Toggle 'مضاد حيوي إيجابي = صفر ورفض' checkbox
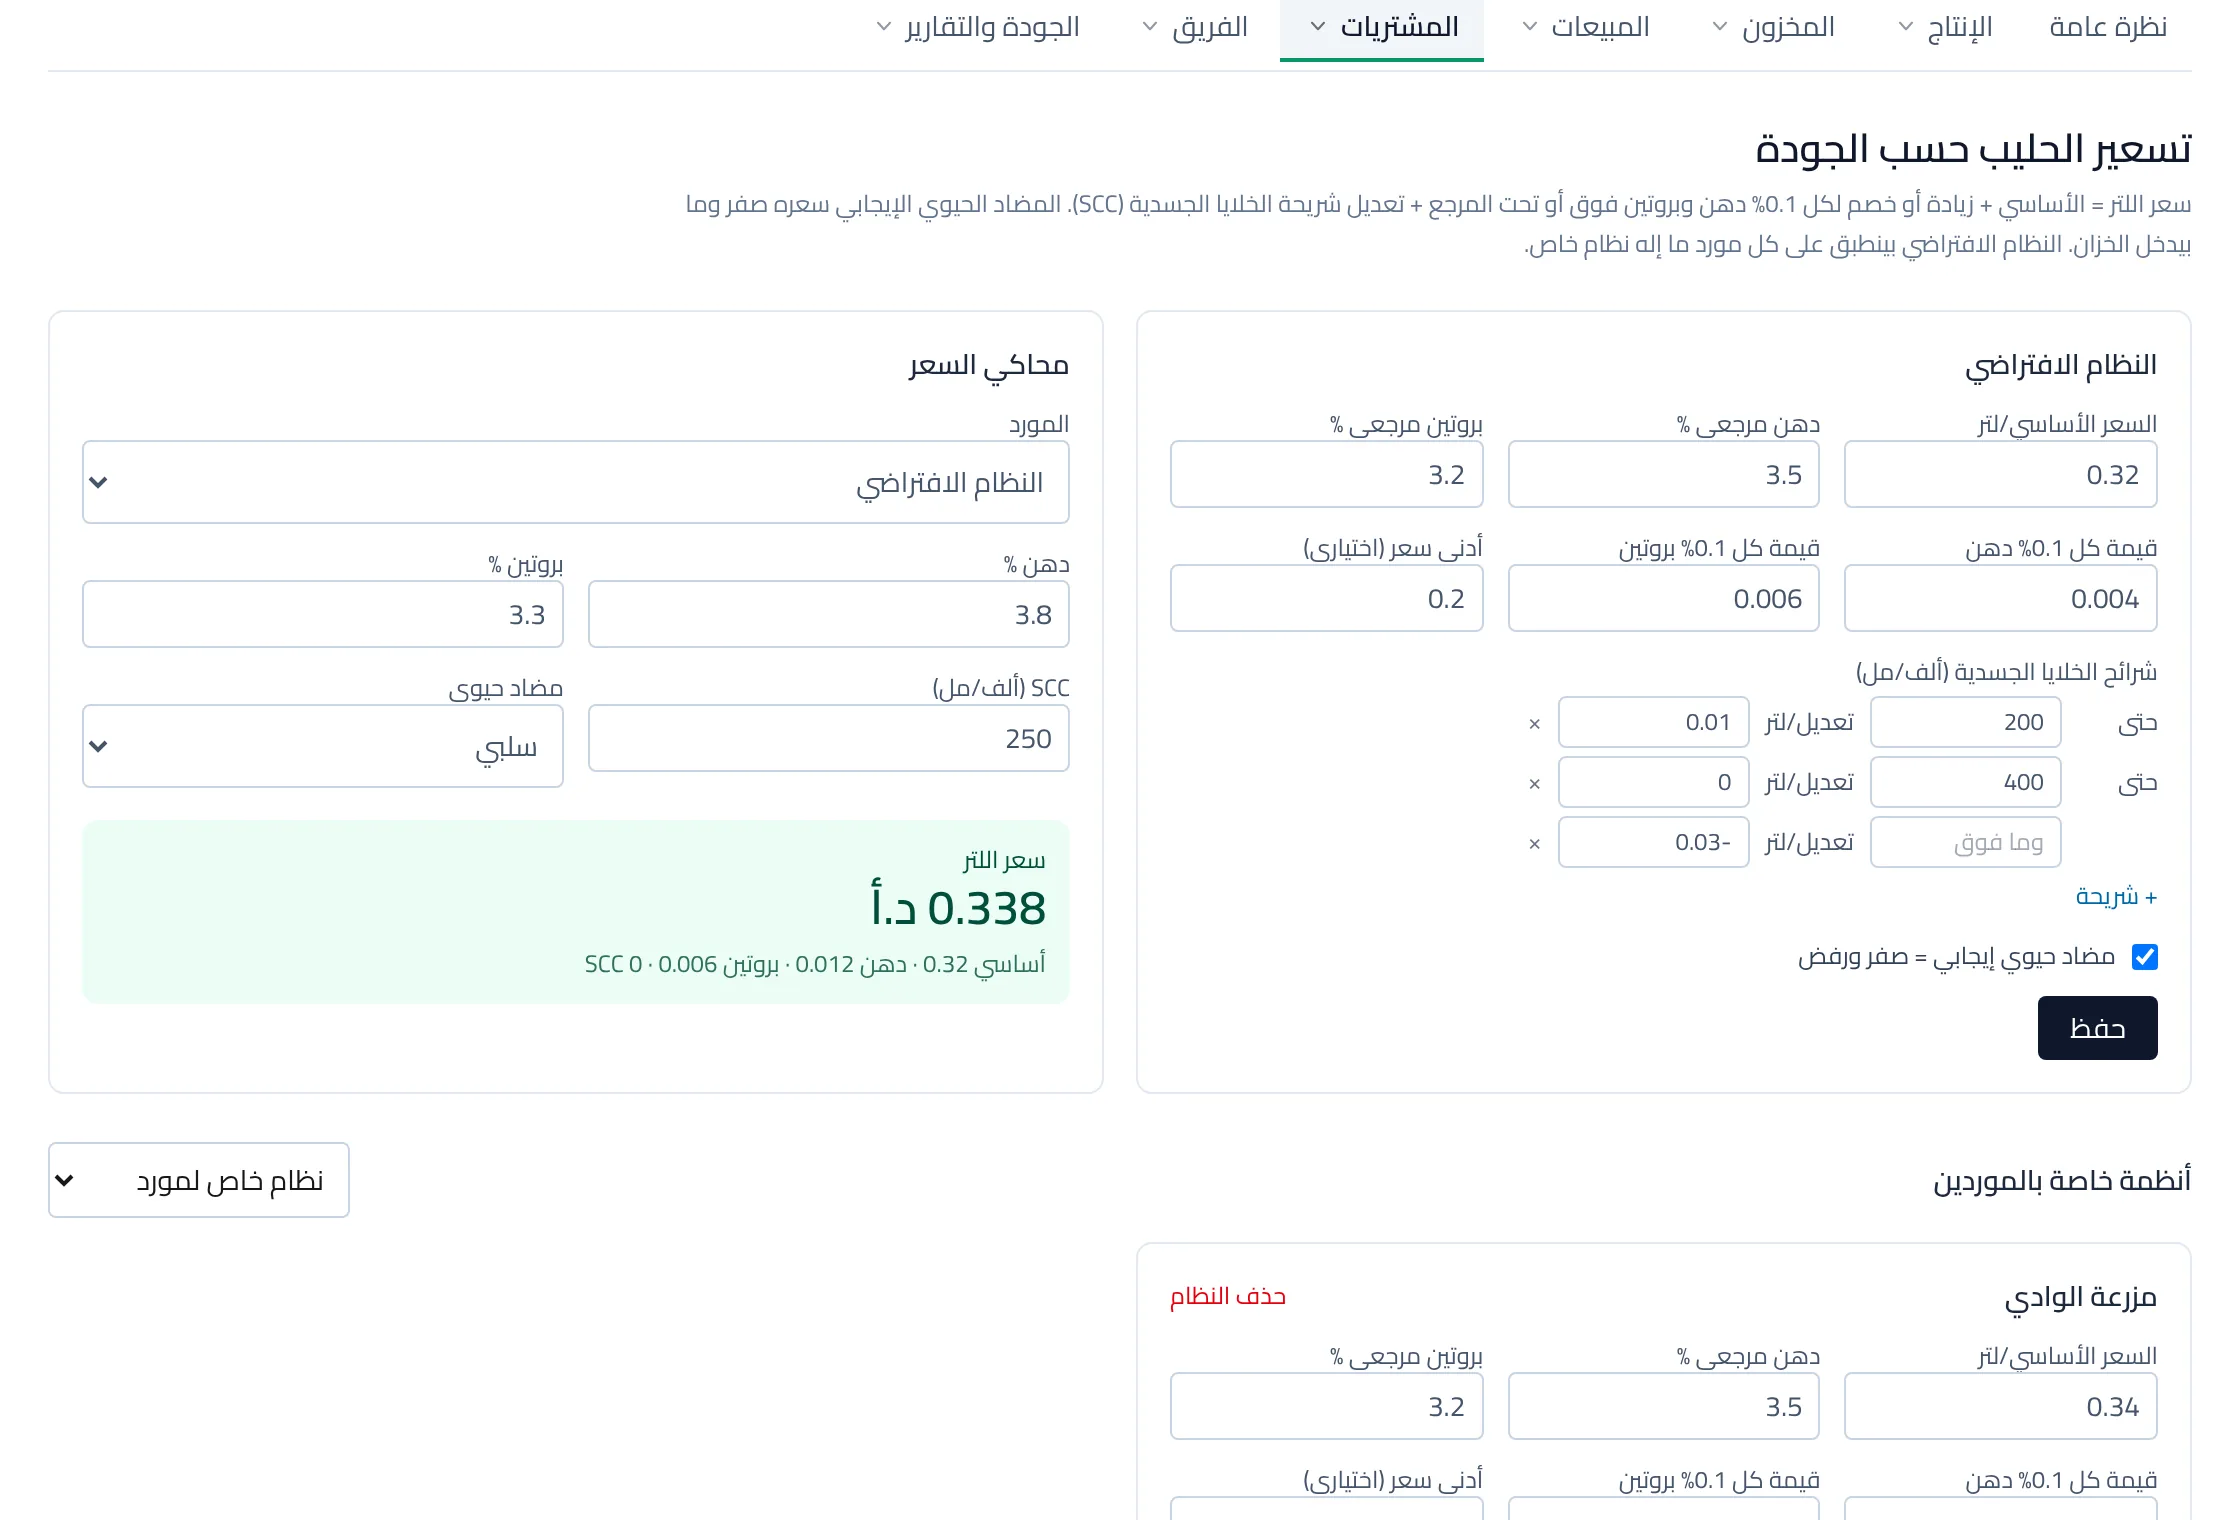2240x1520 pixels. [x=2144, y=957]
